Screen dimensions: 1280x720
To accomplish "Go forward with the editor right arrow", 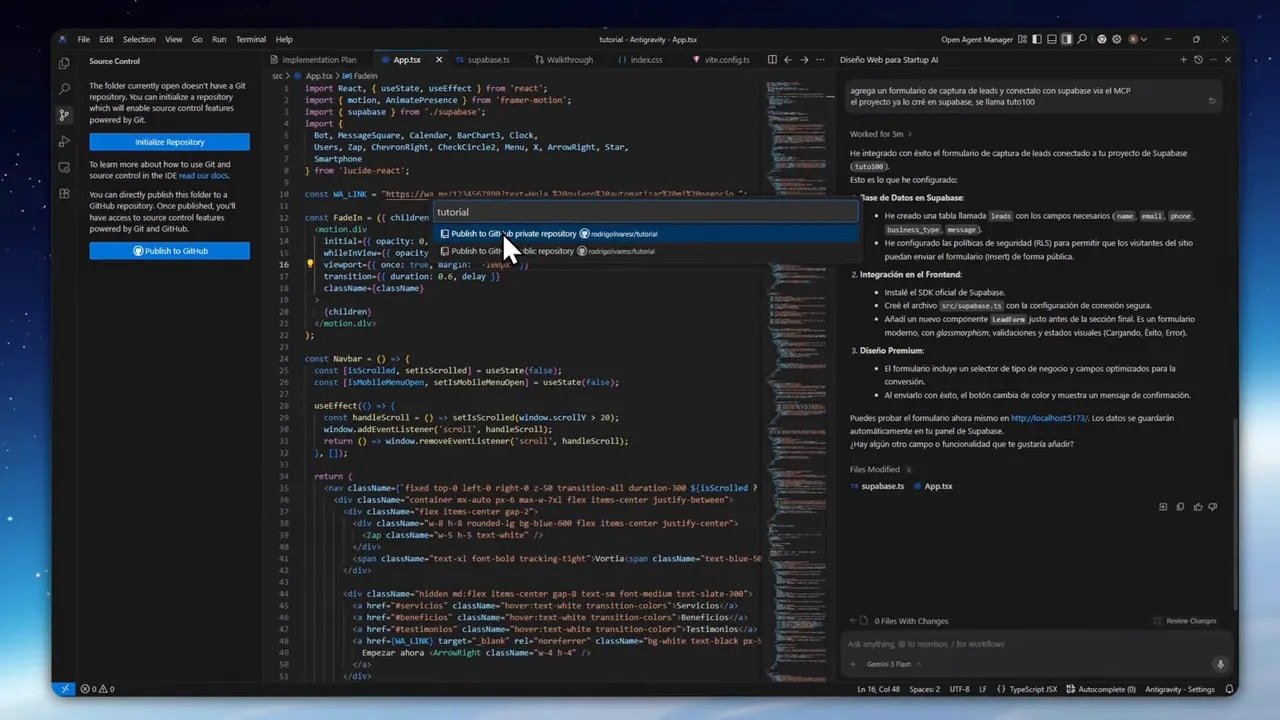I will (x=804, y=60).
